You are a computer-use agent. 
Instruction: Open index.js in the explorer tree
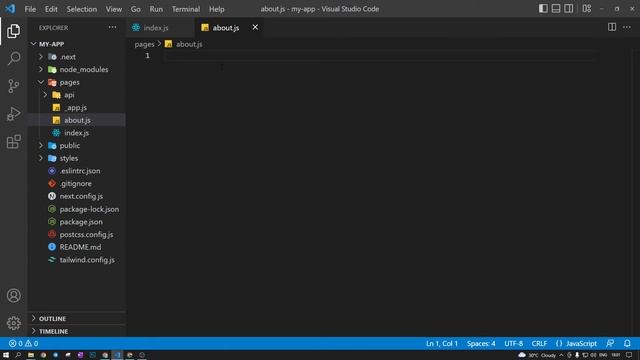coord(77,133)
